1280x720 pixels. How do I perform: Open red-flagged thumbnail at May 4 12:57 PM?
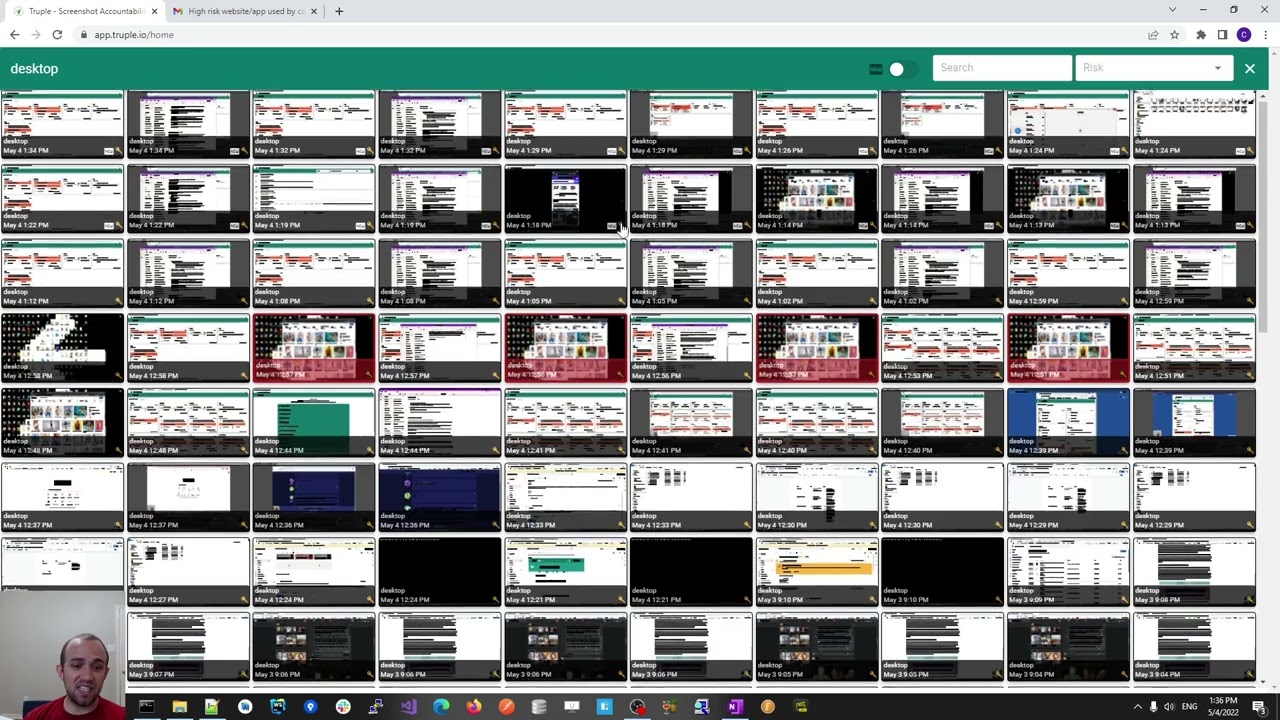click(x=314, y=348)
